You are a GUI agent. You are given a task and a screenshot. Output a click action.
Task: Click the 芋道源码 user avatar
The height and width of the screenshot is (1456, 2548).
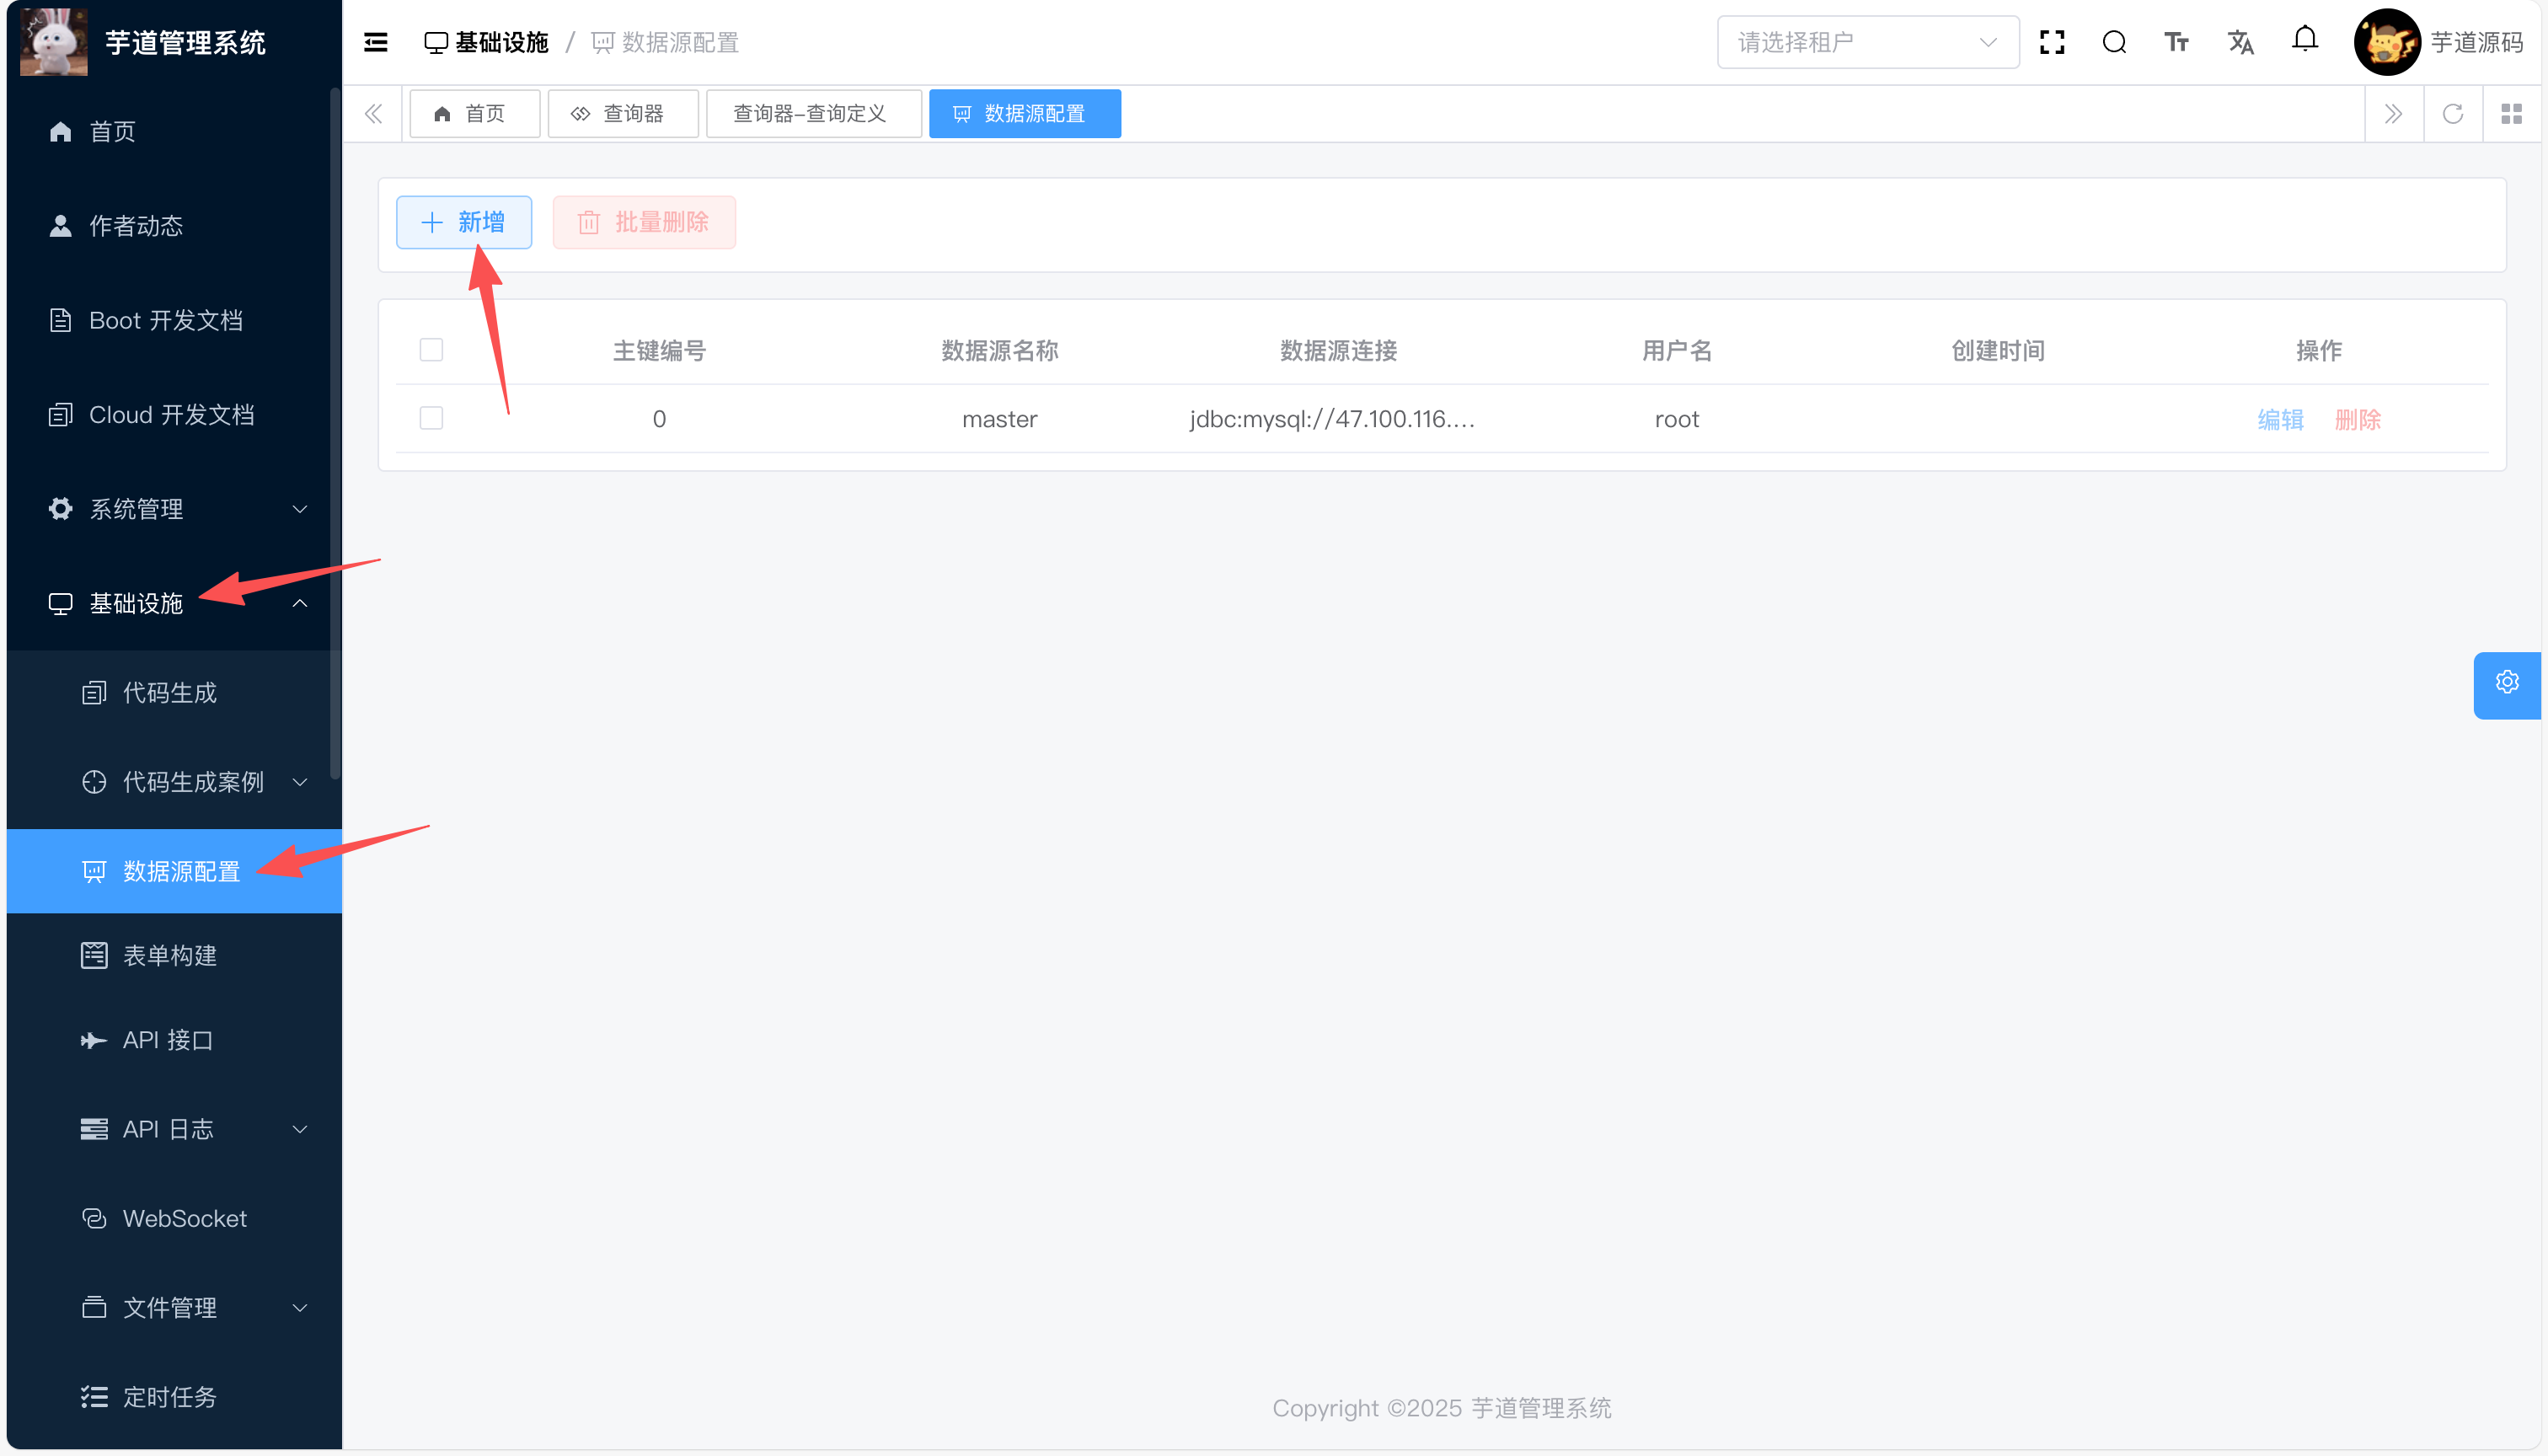pos(2387,42)
